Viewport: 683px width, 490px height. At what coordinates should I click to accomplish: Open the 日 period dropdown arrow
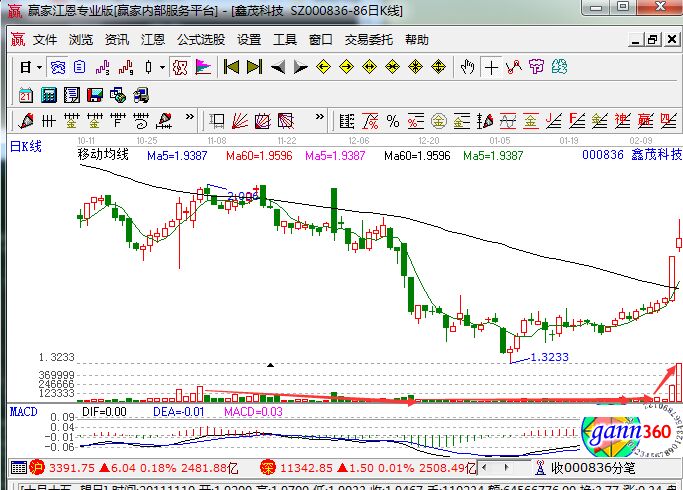[x=39, y=67]
